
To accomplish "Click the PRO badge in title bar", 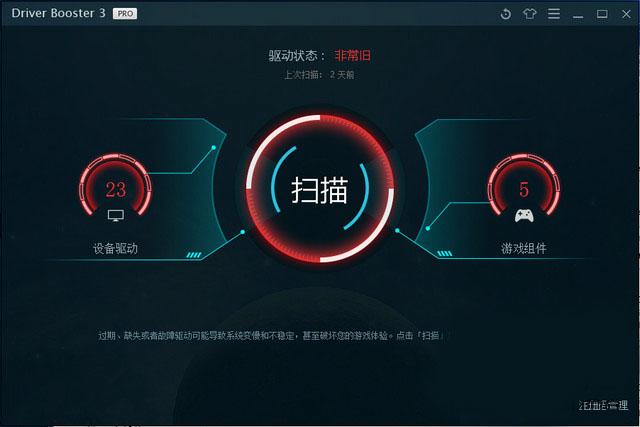I will coord(125,13).
